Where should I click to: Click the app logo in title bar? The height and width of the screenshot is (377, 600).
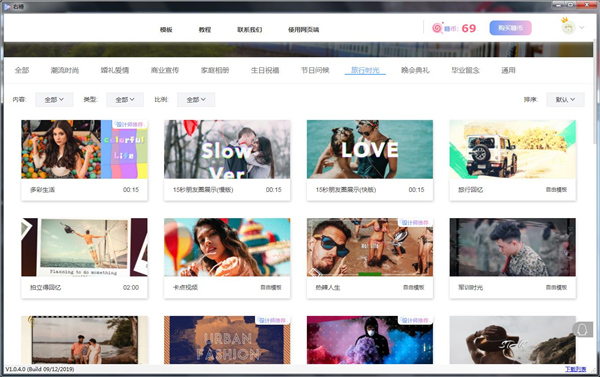(x=7, y=6)
